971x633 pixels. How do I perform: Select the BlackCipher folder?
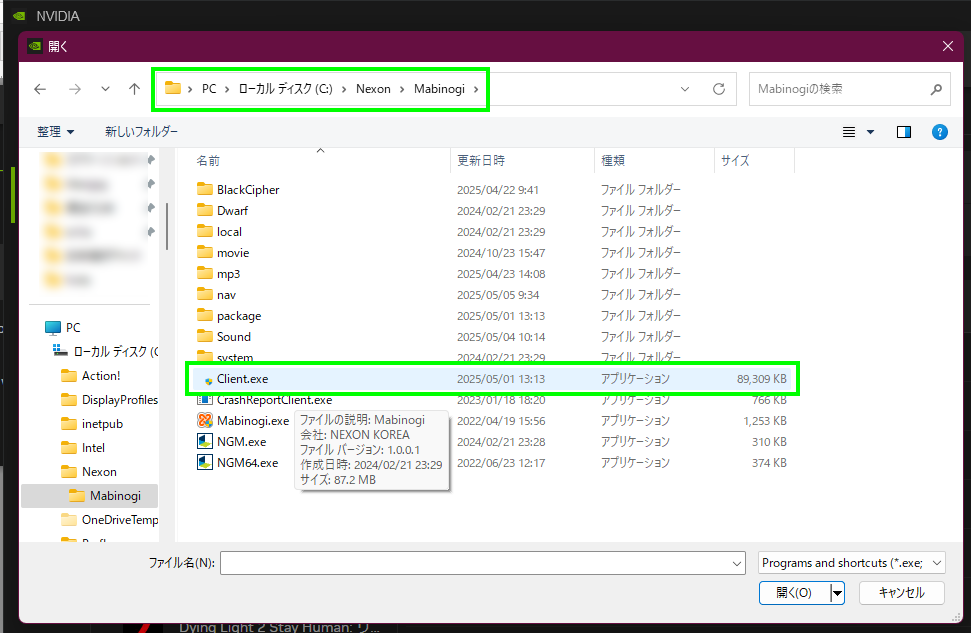click(248, 190)
